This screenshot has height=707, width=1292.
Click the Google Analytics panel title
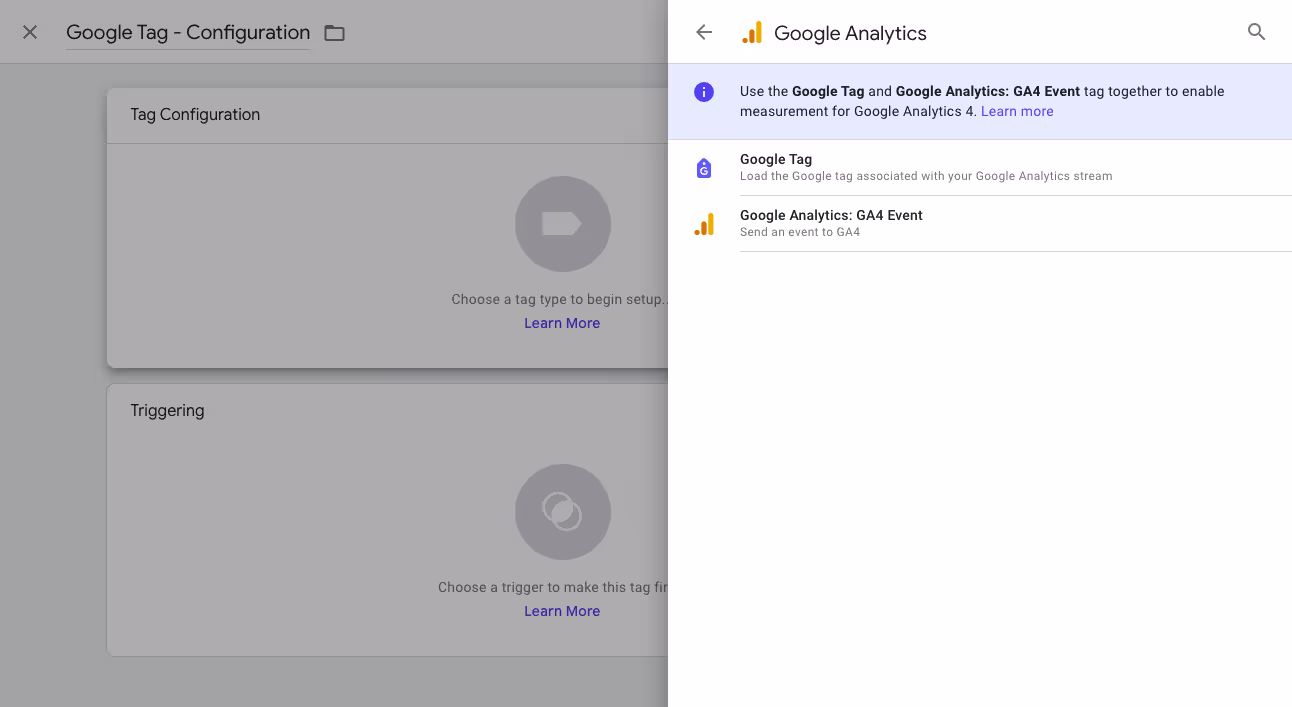click(850, 33)
